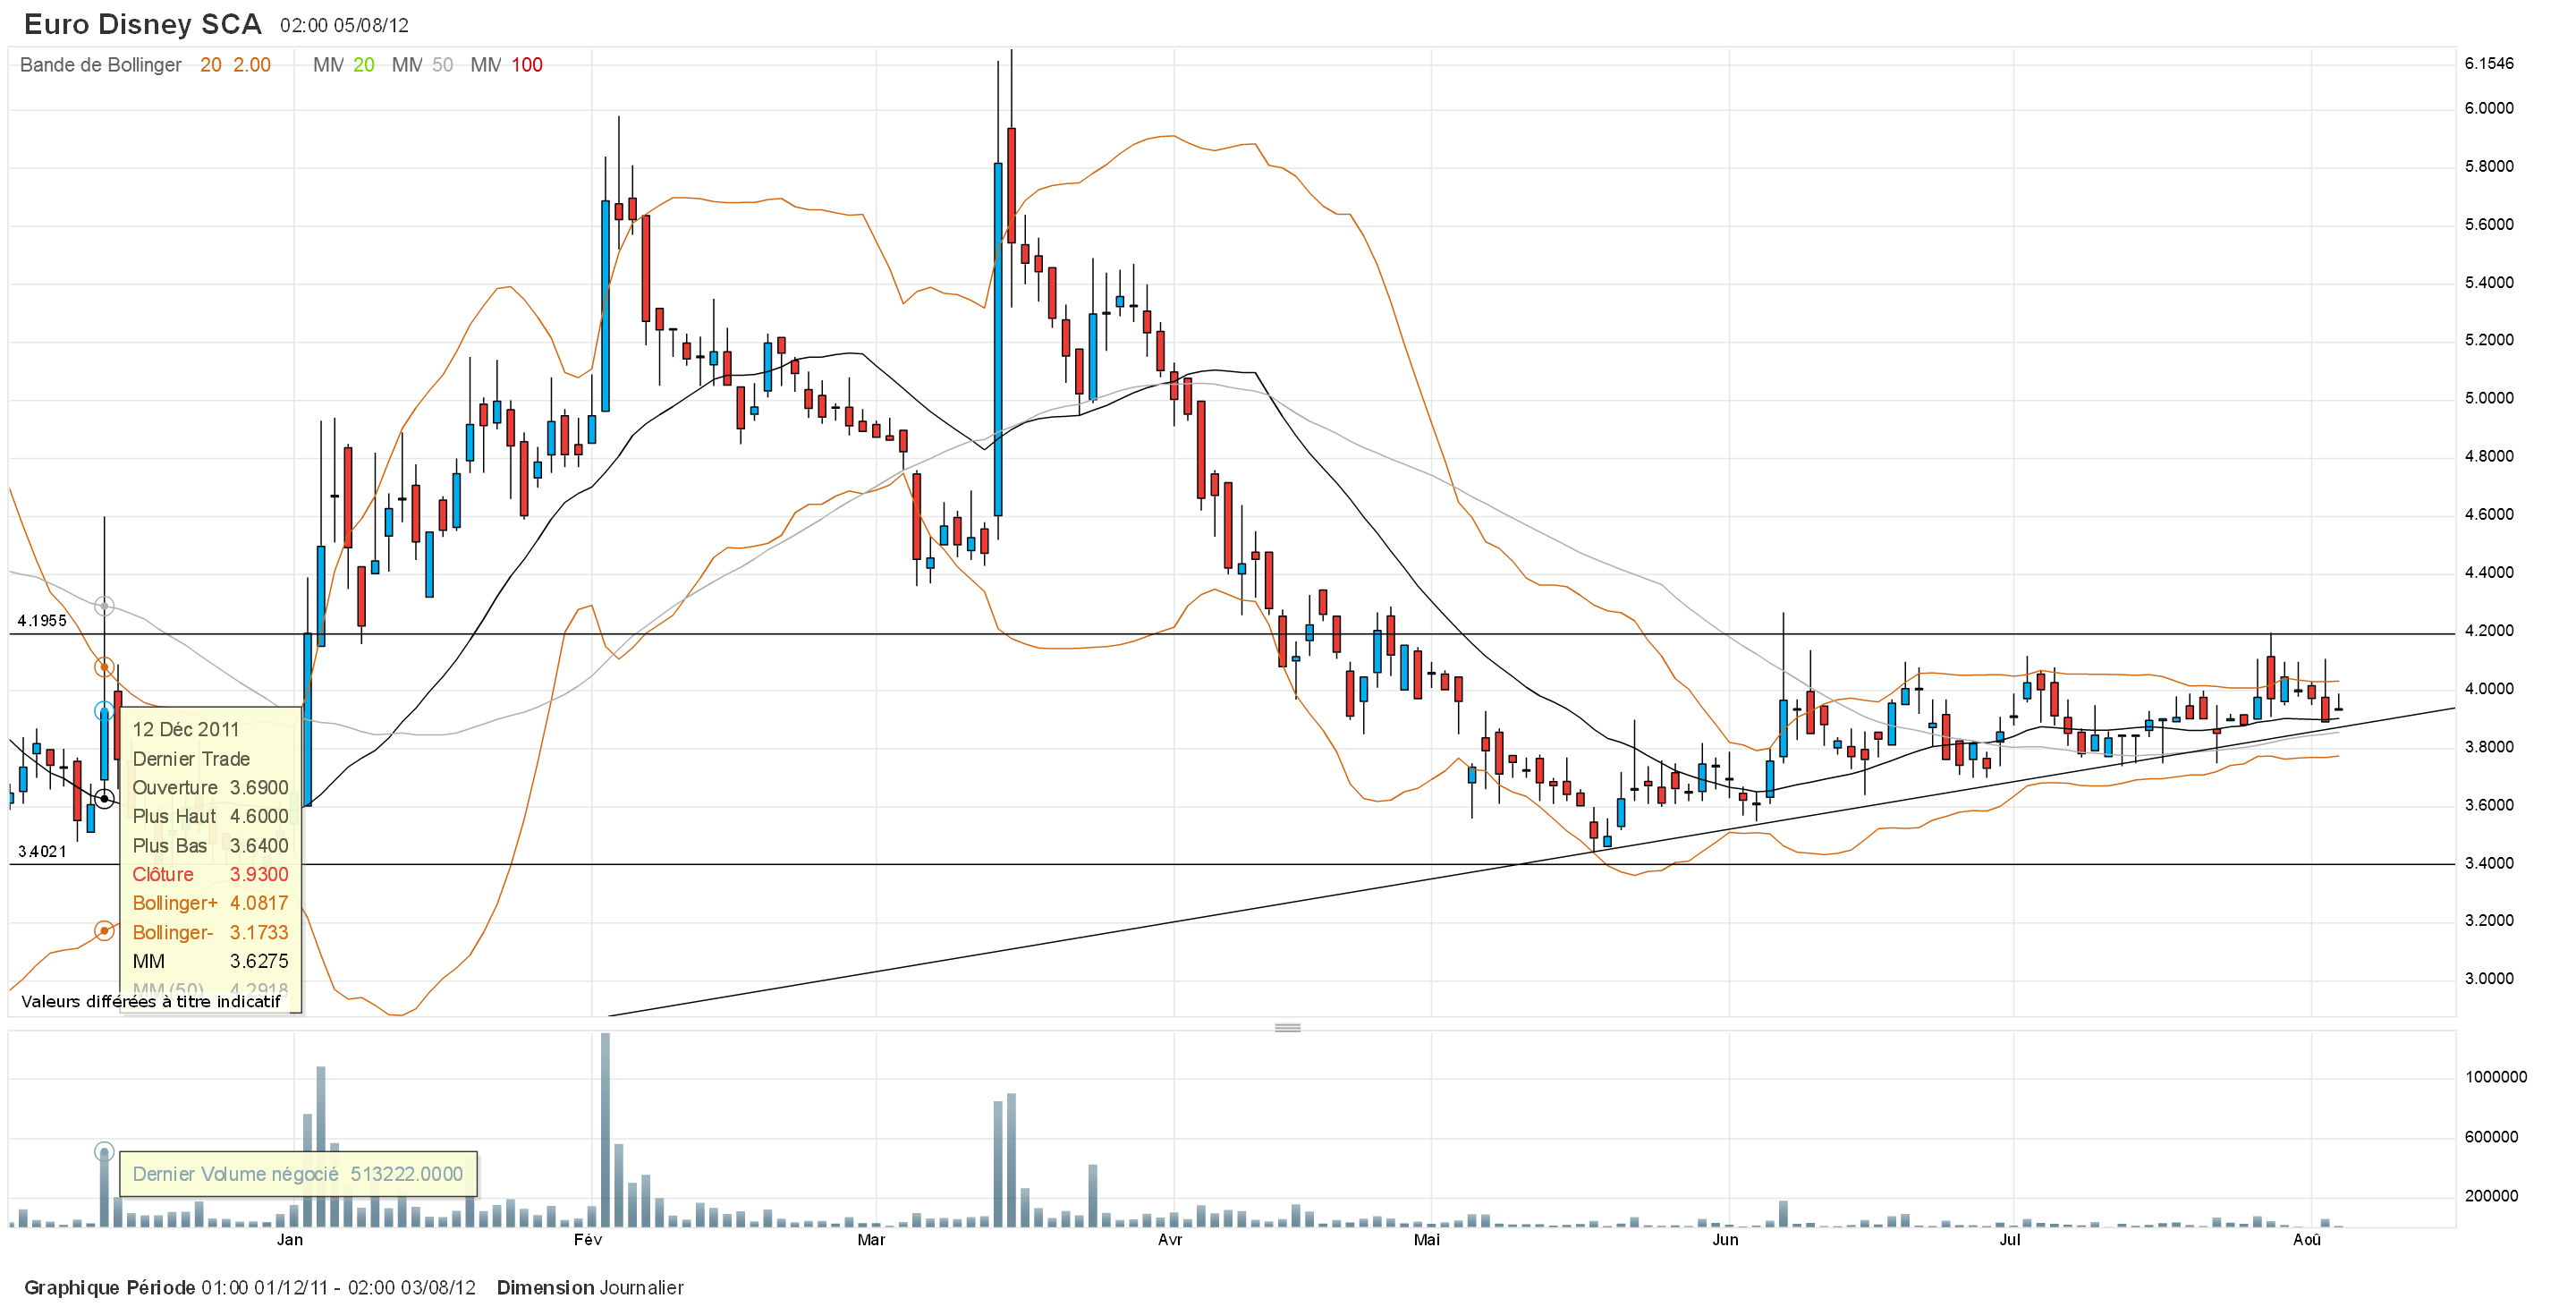
Task: Click the Euro Disney SCA chart title
Action: click(143, 24)
